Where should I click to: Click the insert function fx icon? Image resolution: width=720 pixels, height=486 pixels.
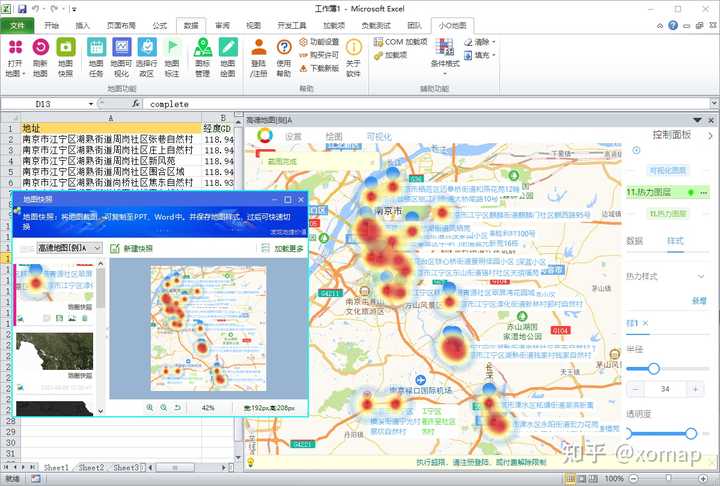click(136, 104)
